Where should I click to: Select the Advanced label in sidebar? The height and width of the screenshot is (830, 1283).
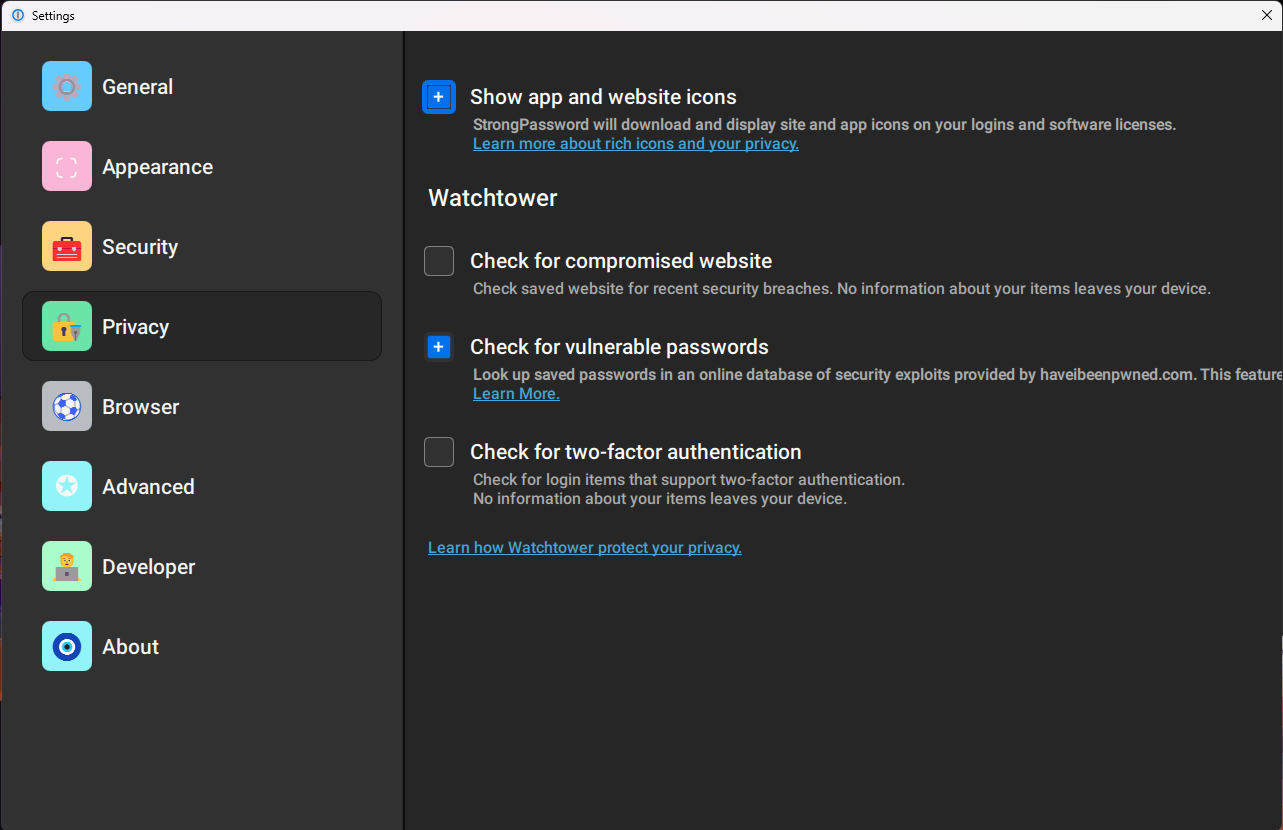(148, 487)
